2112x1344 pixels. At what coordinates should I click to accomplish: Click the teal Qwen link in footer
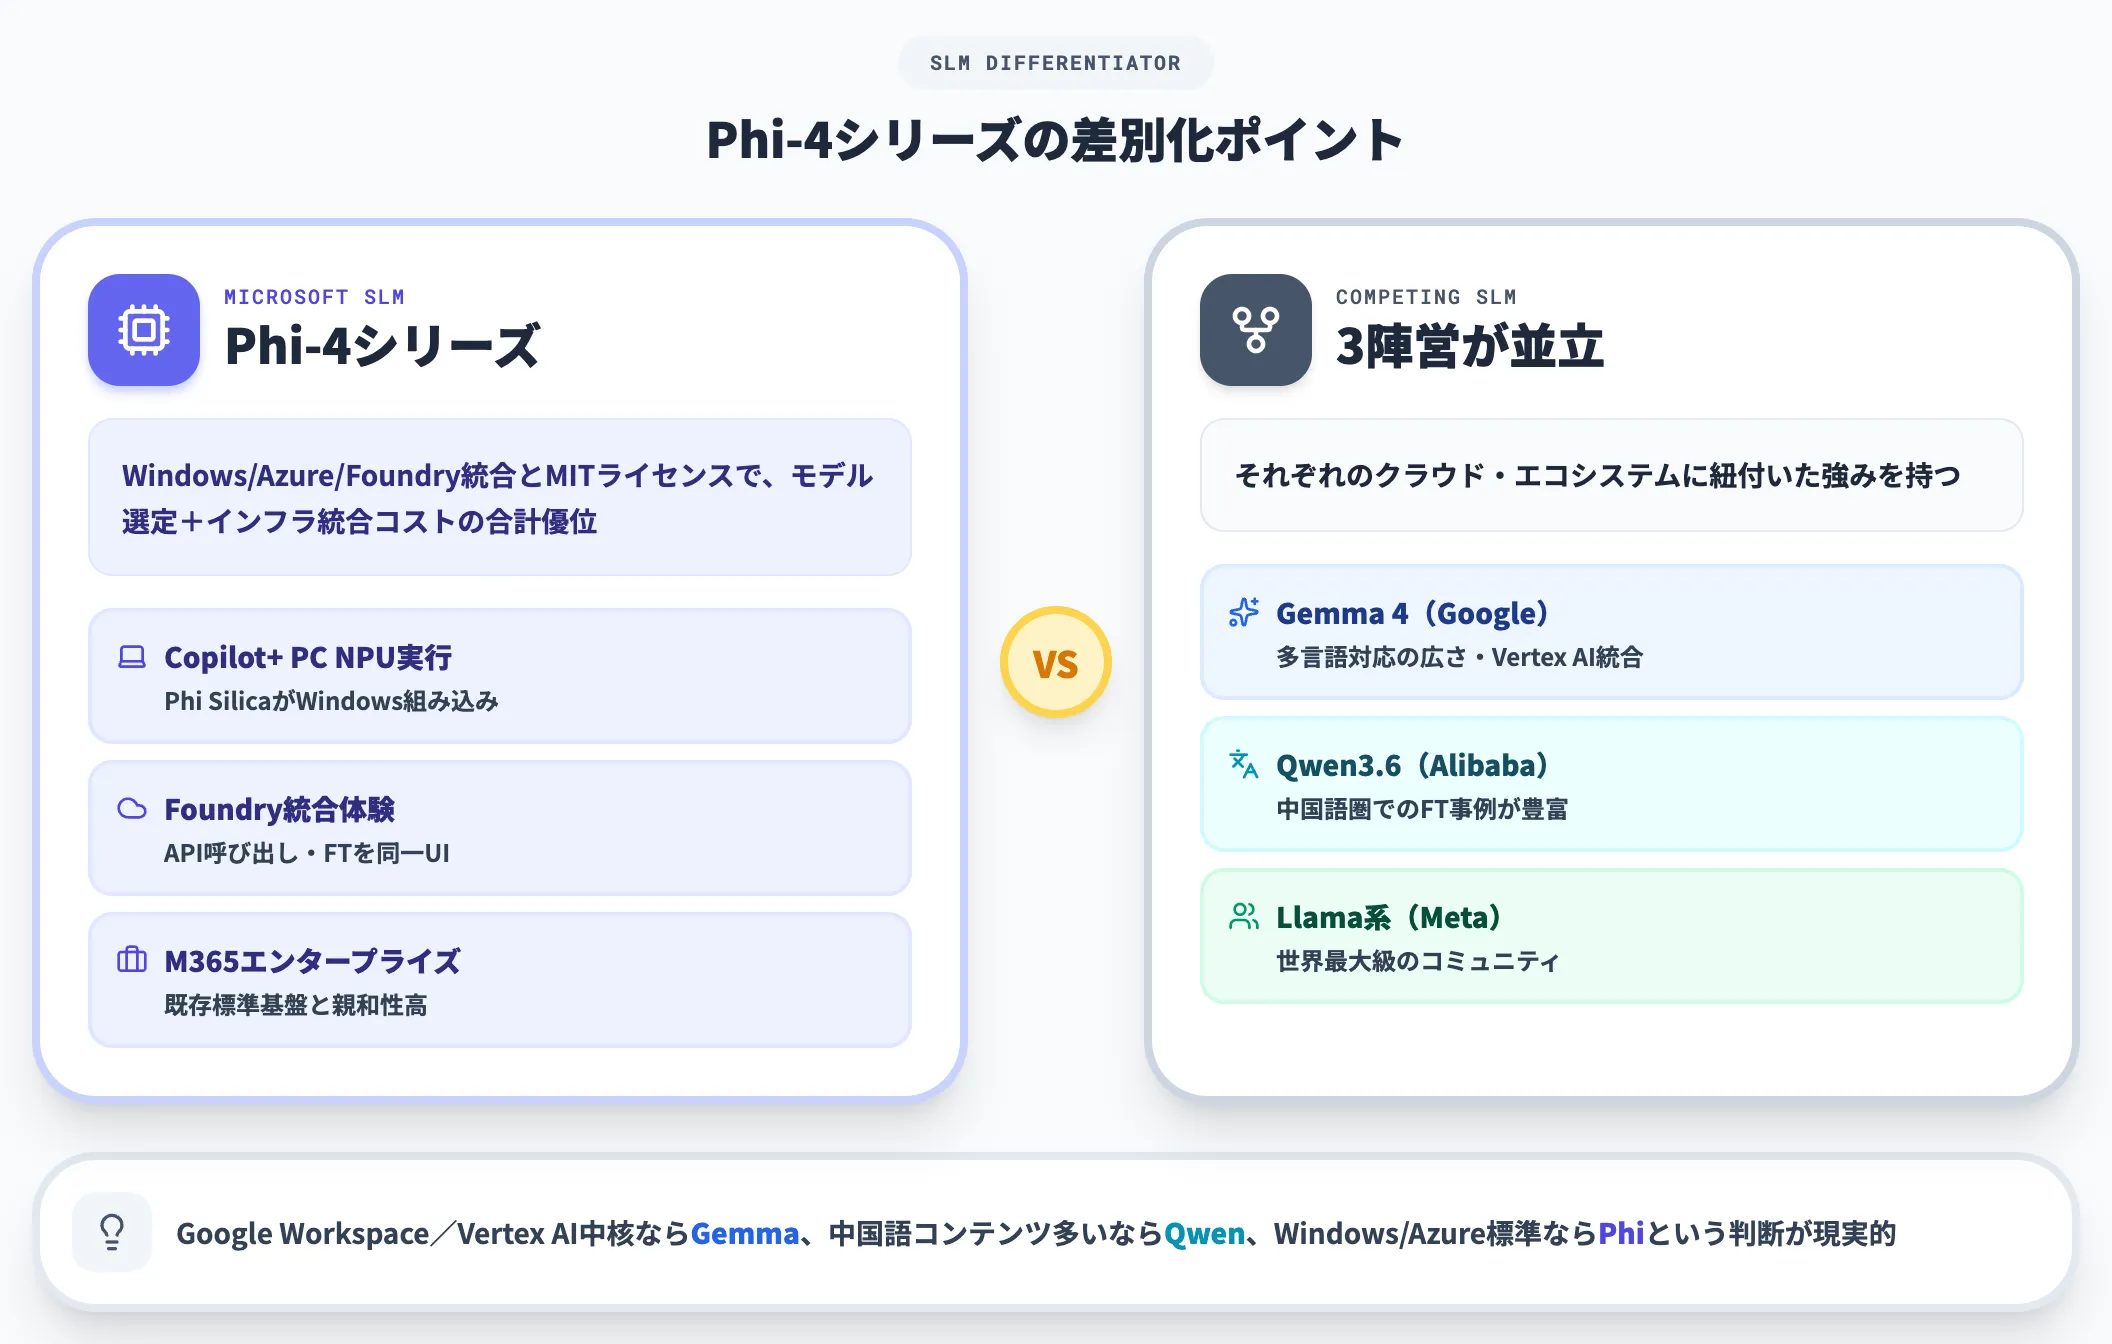[x=1204, y=1233]
